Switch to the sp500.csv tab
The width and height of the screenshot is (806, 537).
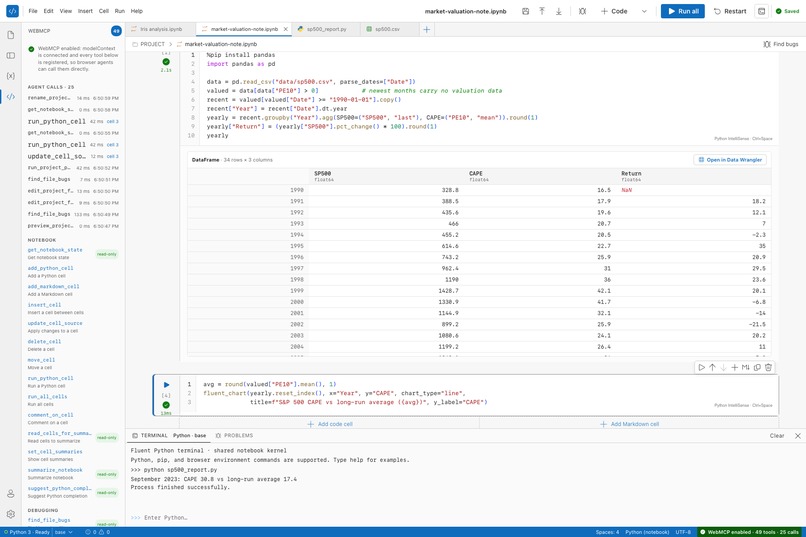click(387, 29)
